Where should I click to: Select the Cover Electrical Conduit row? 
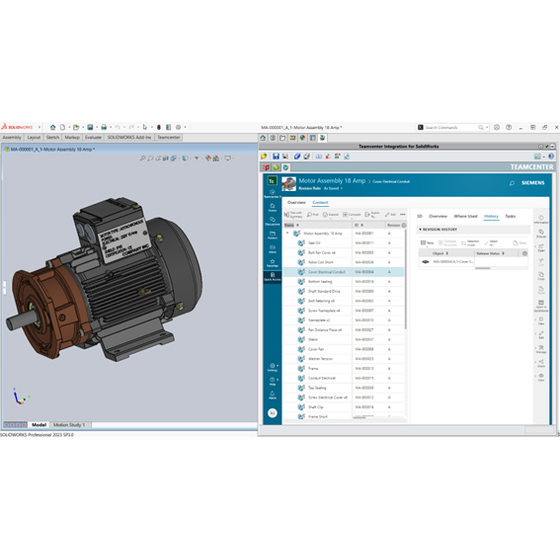(x=344, y=272)
